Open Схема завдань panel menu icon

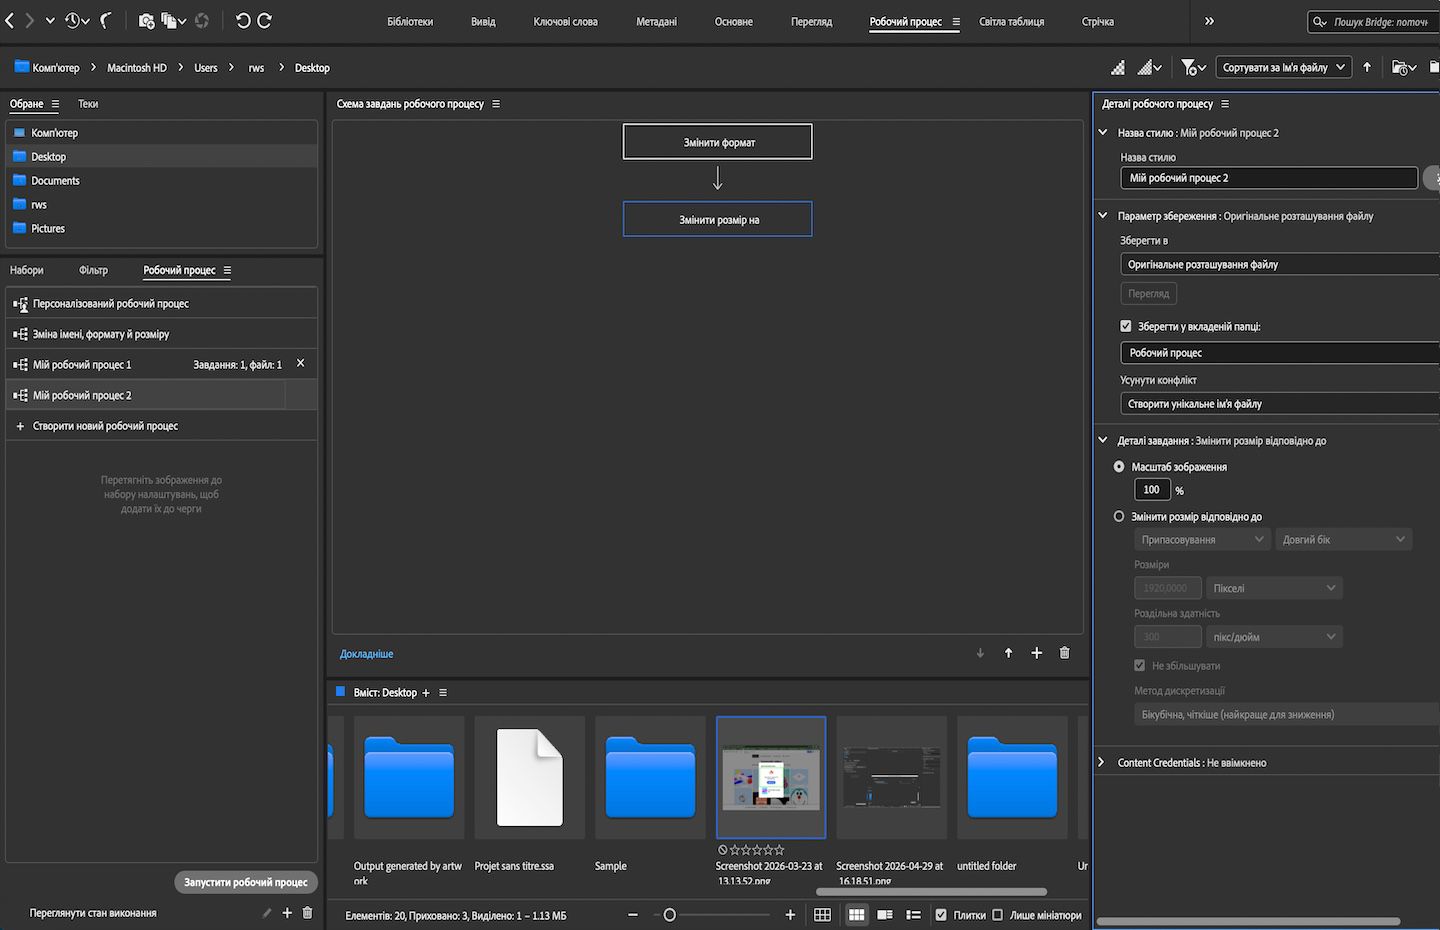tap(496, 104)
